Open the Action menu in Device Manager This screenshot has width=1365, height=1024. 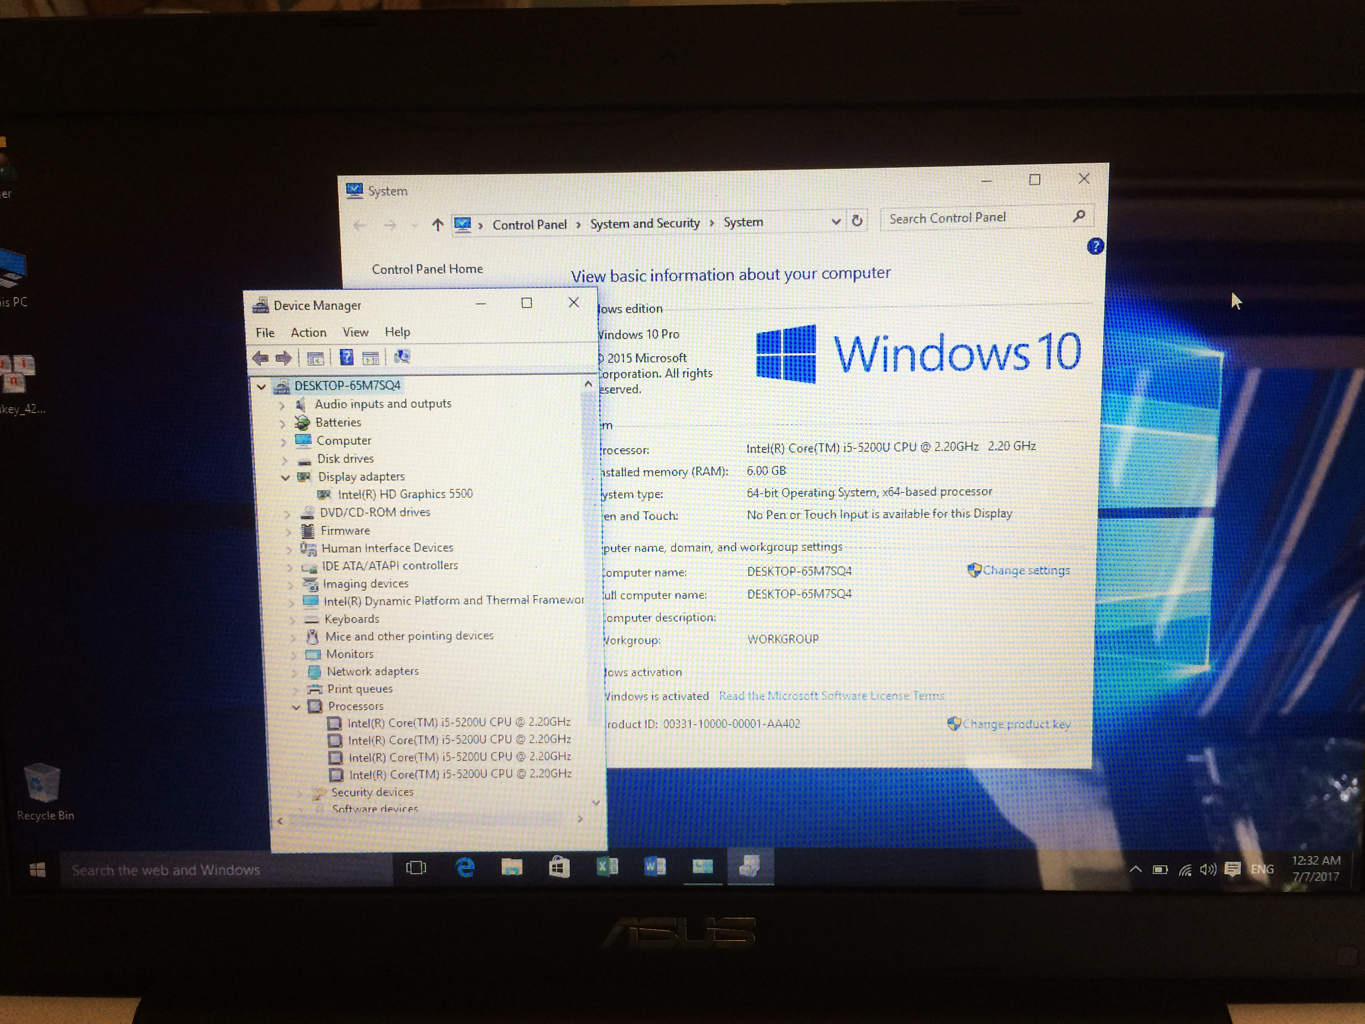[309, 333]
